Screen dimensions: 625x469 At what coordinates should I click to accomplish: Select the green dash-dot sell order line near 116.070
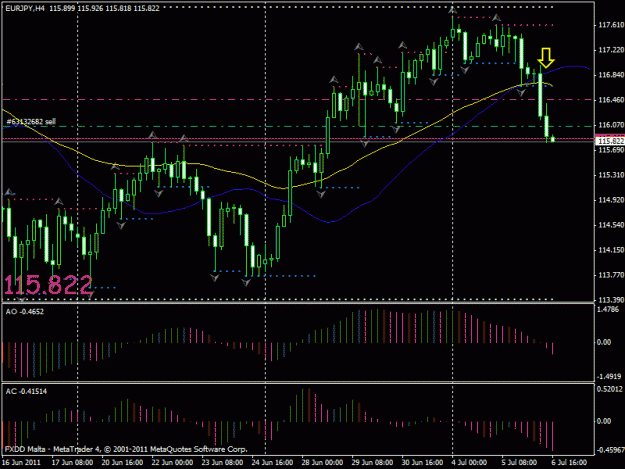(299, 127)
